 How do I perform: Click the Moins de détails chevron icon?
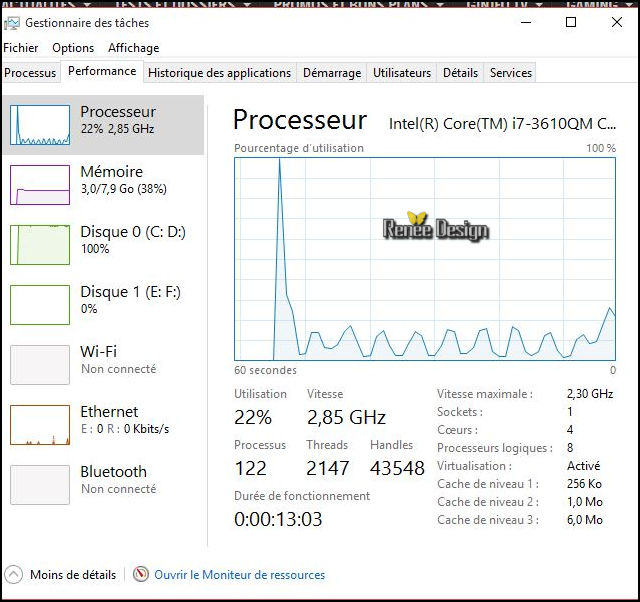click(13, 575)
